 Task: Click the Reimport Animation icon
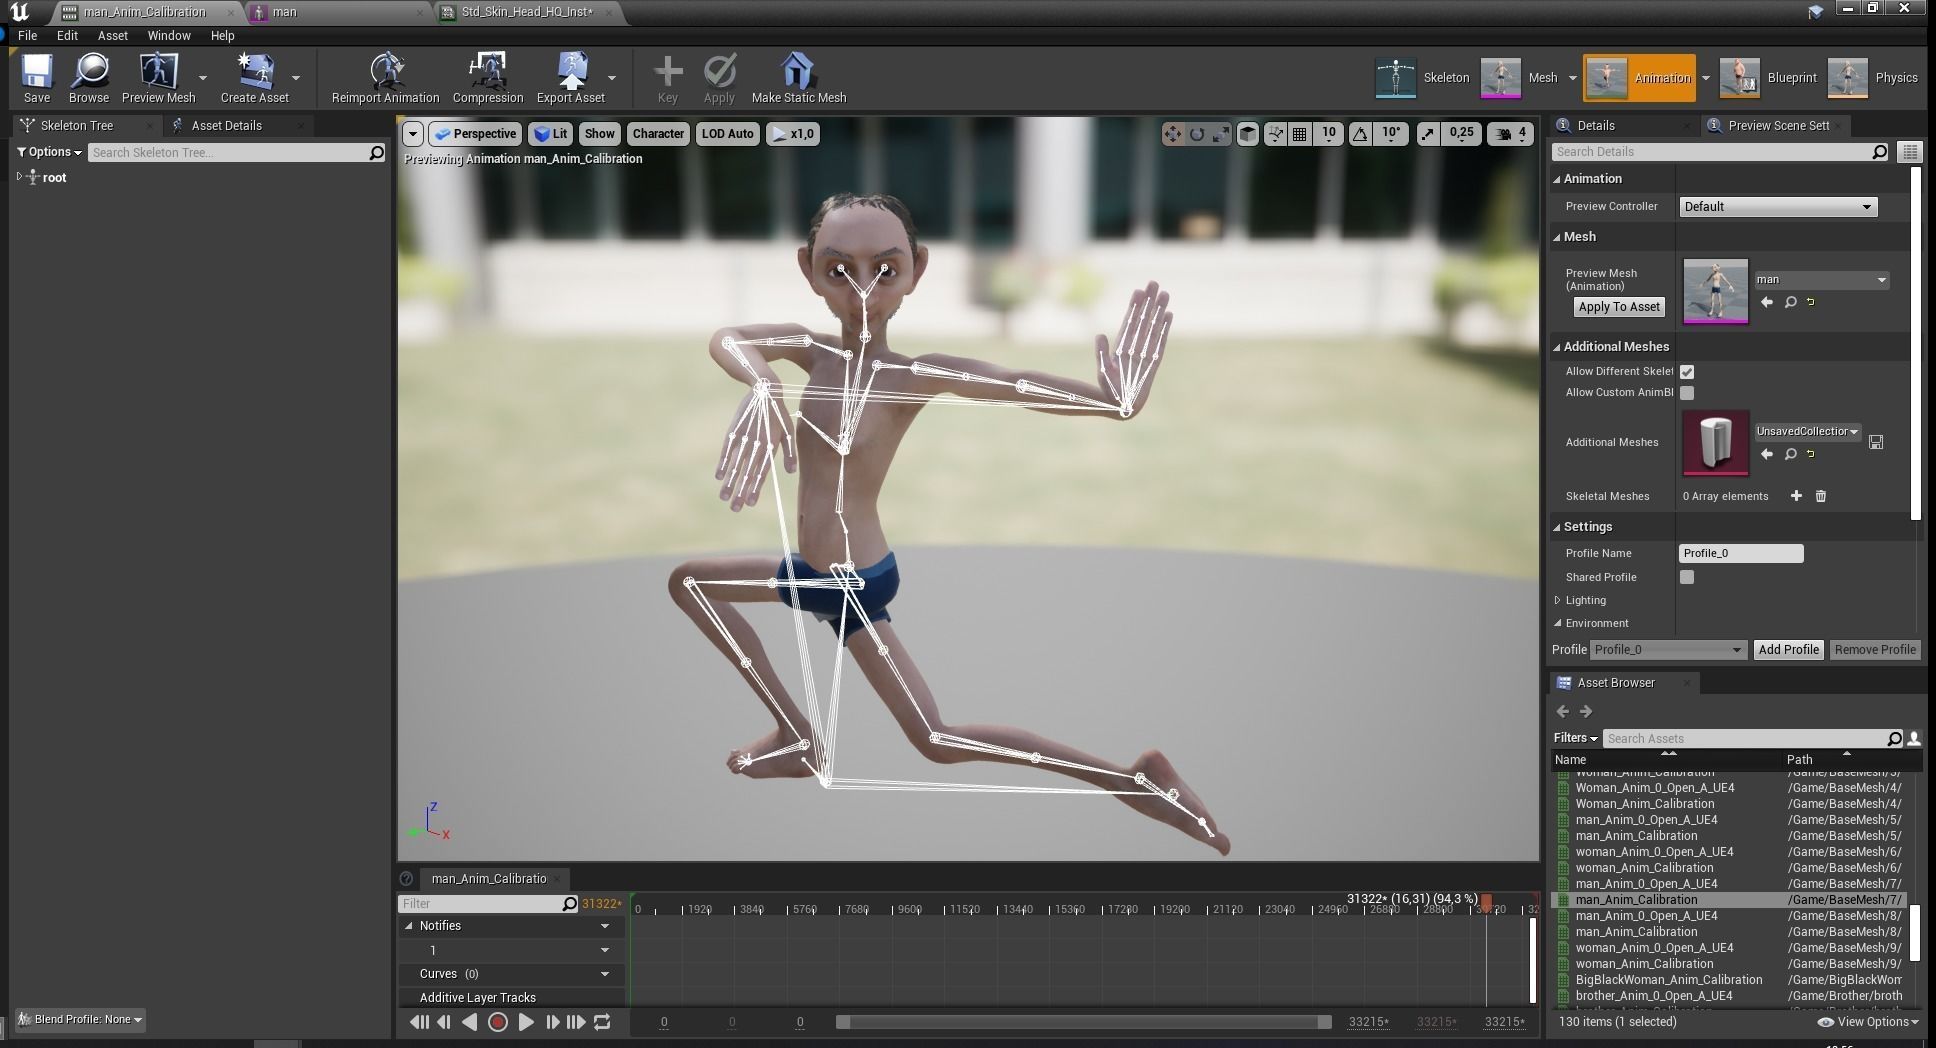tap(385, 78)
